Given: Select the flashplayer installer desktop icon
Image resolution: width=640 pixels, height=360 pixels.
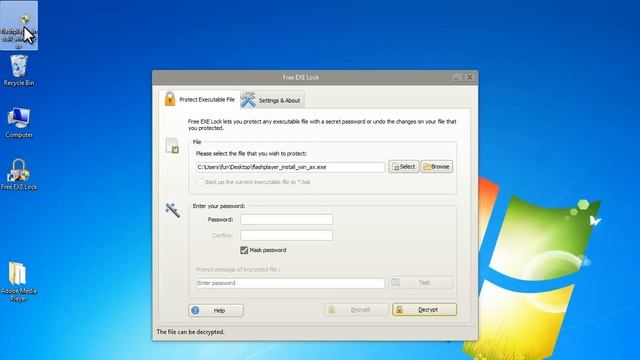Looking at the screenshot, I should pyautogui.click(x=19, y=26).
